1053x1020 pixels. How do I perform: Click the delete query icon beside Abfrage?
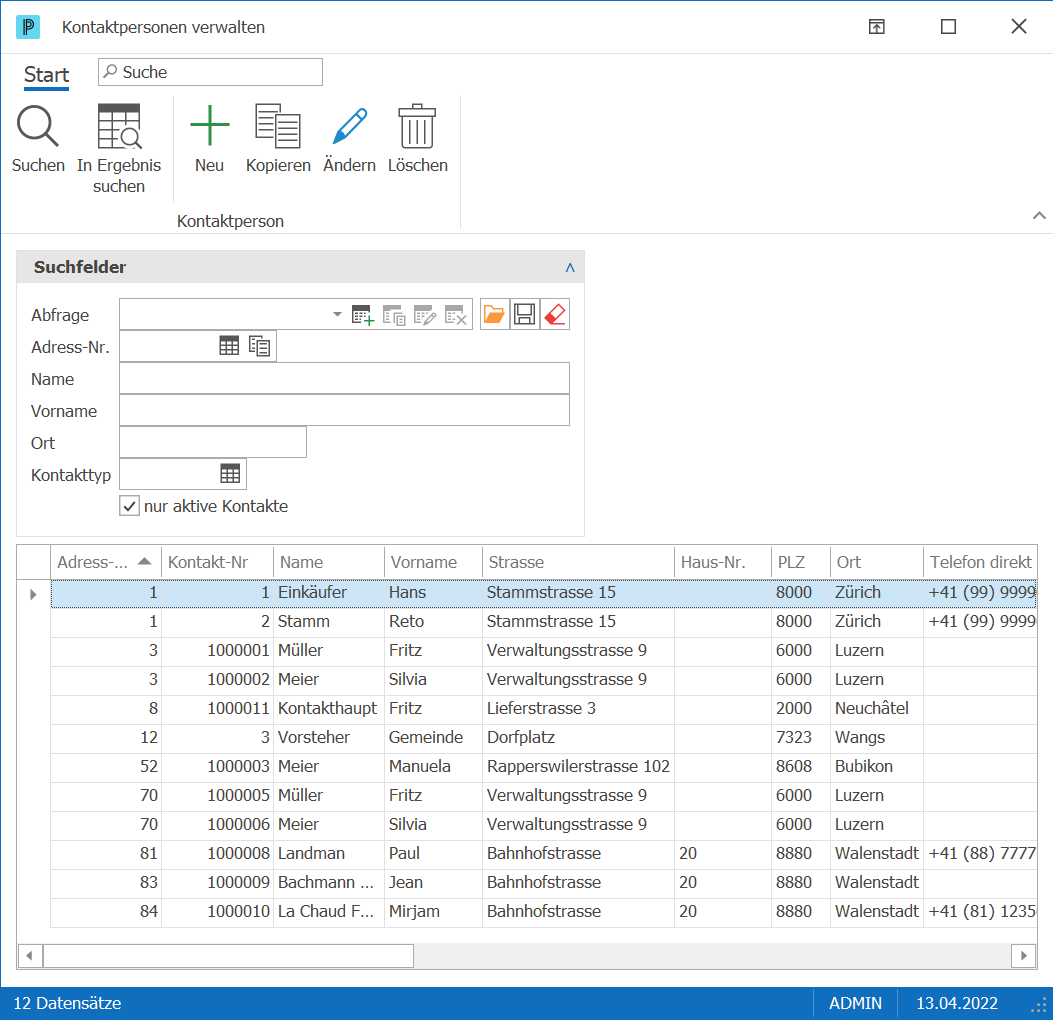pos(455,315)
